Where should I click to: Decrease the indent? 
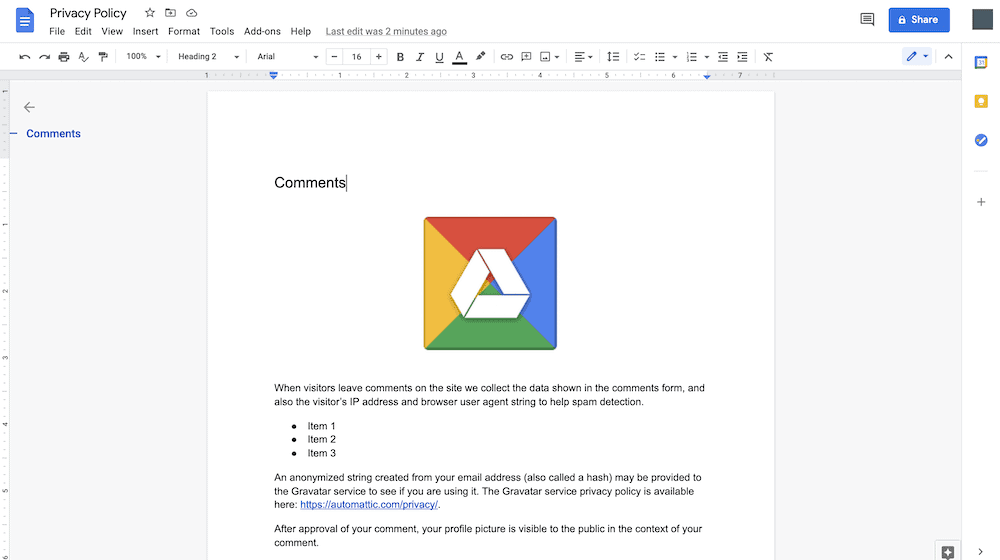click(x=723, y=57)
